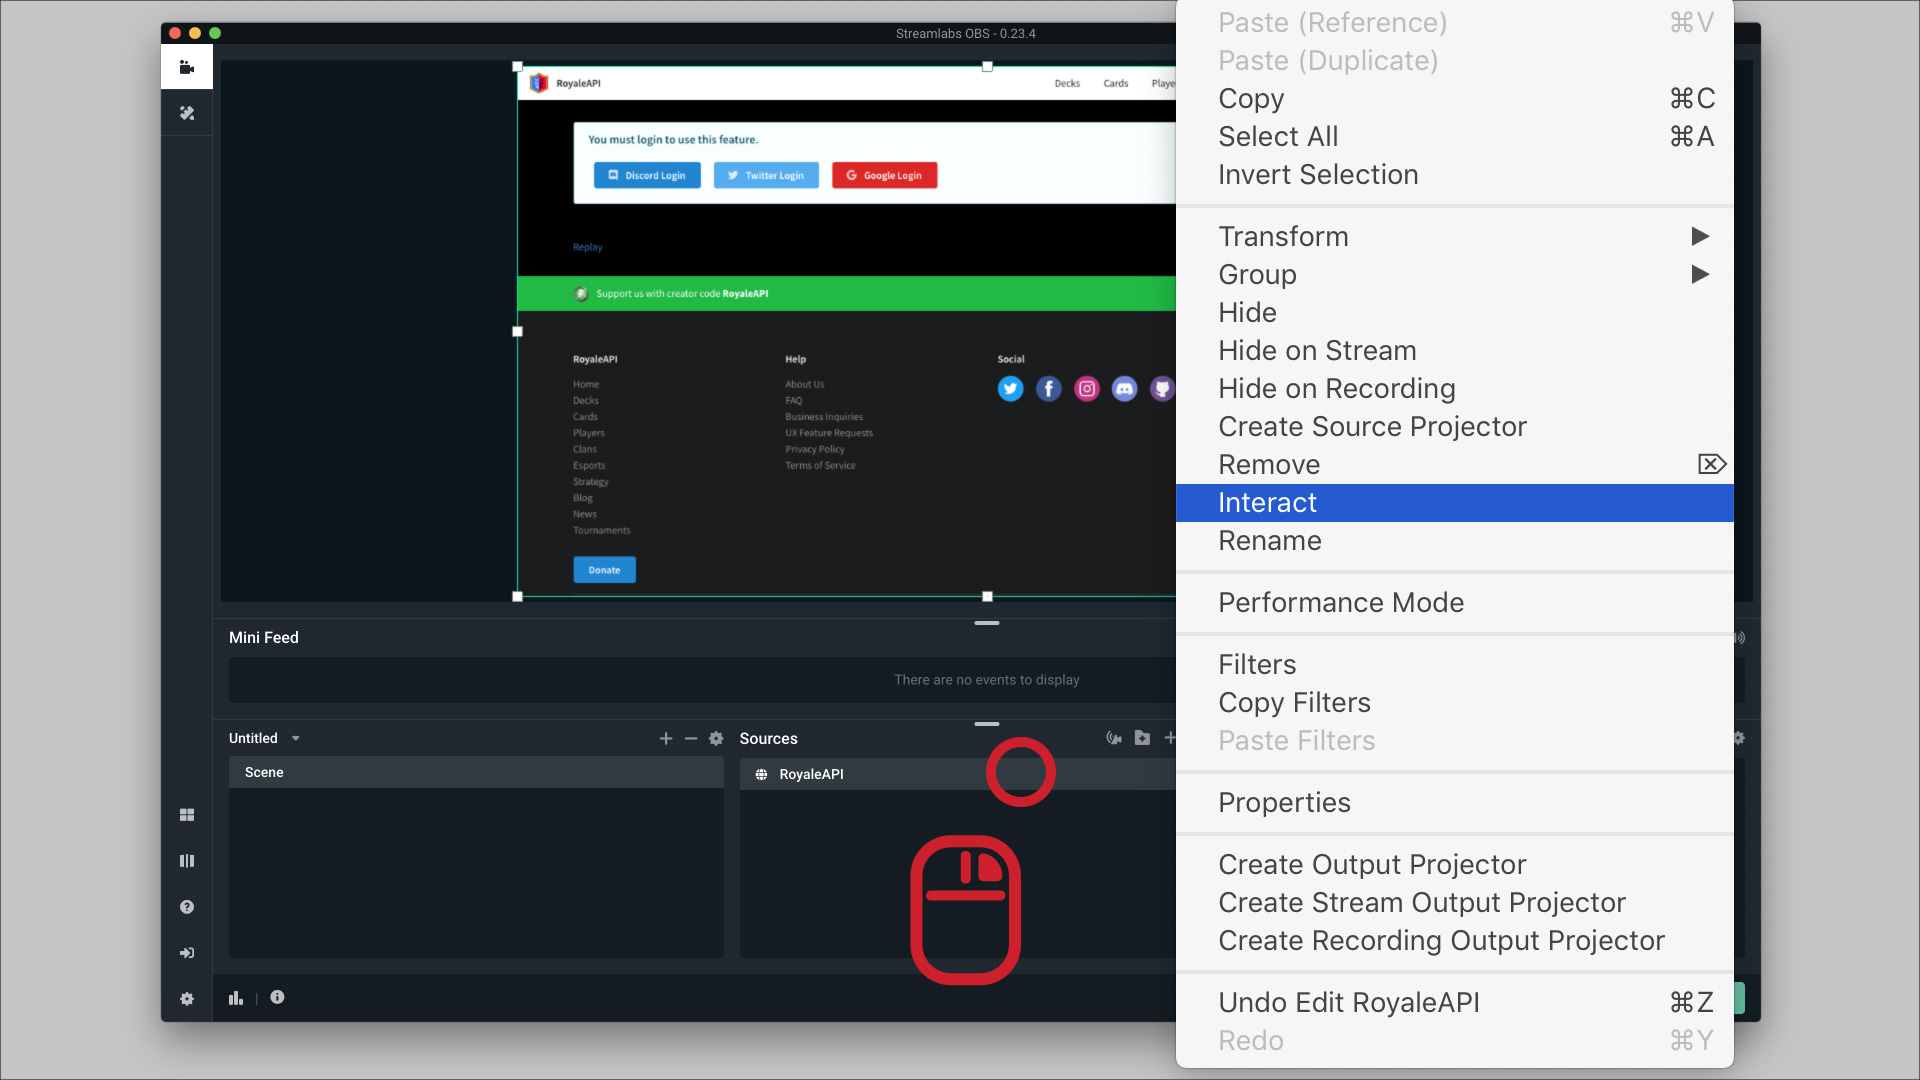Screen dimensions: 1920x1080
Task: Click the Business Inquiries footer link
Action: (824, 417)
